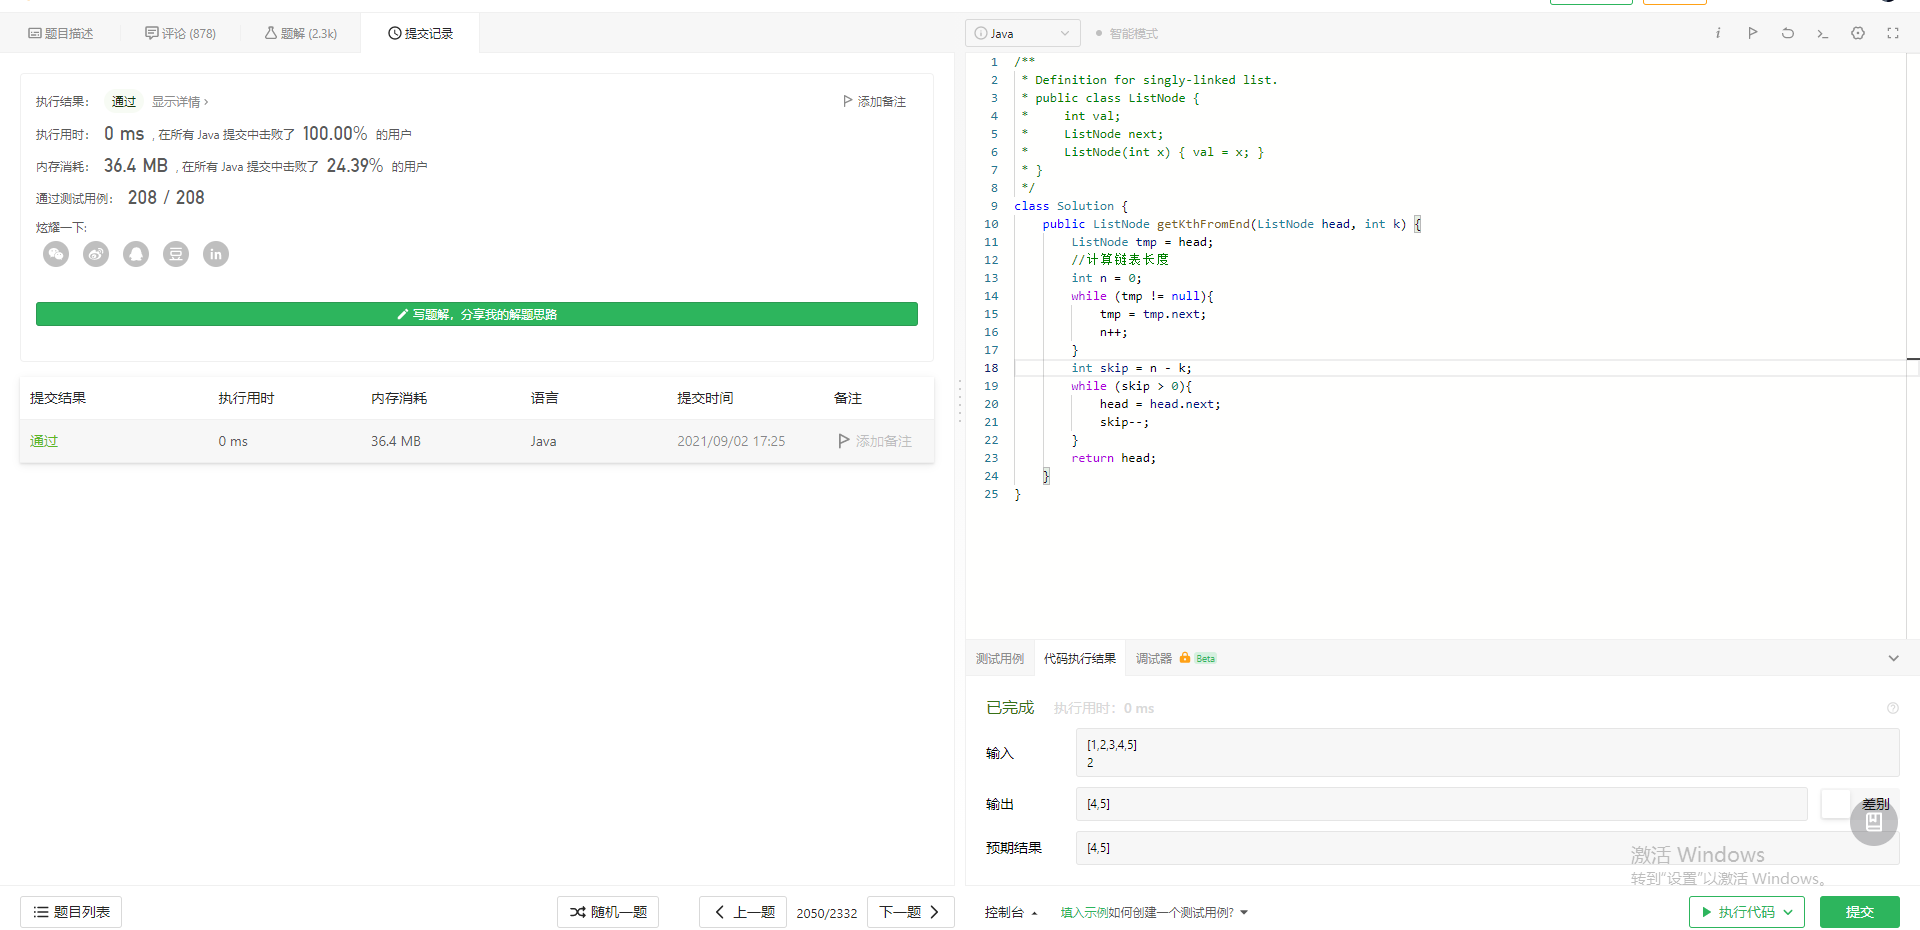Go to next problem 下一题
Viewport: 1920px width, 930px height.
click(910, 912)
